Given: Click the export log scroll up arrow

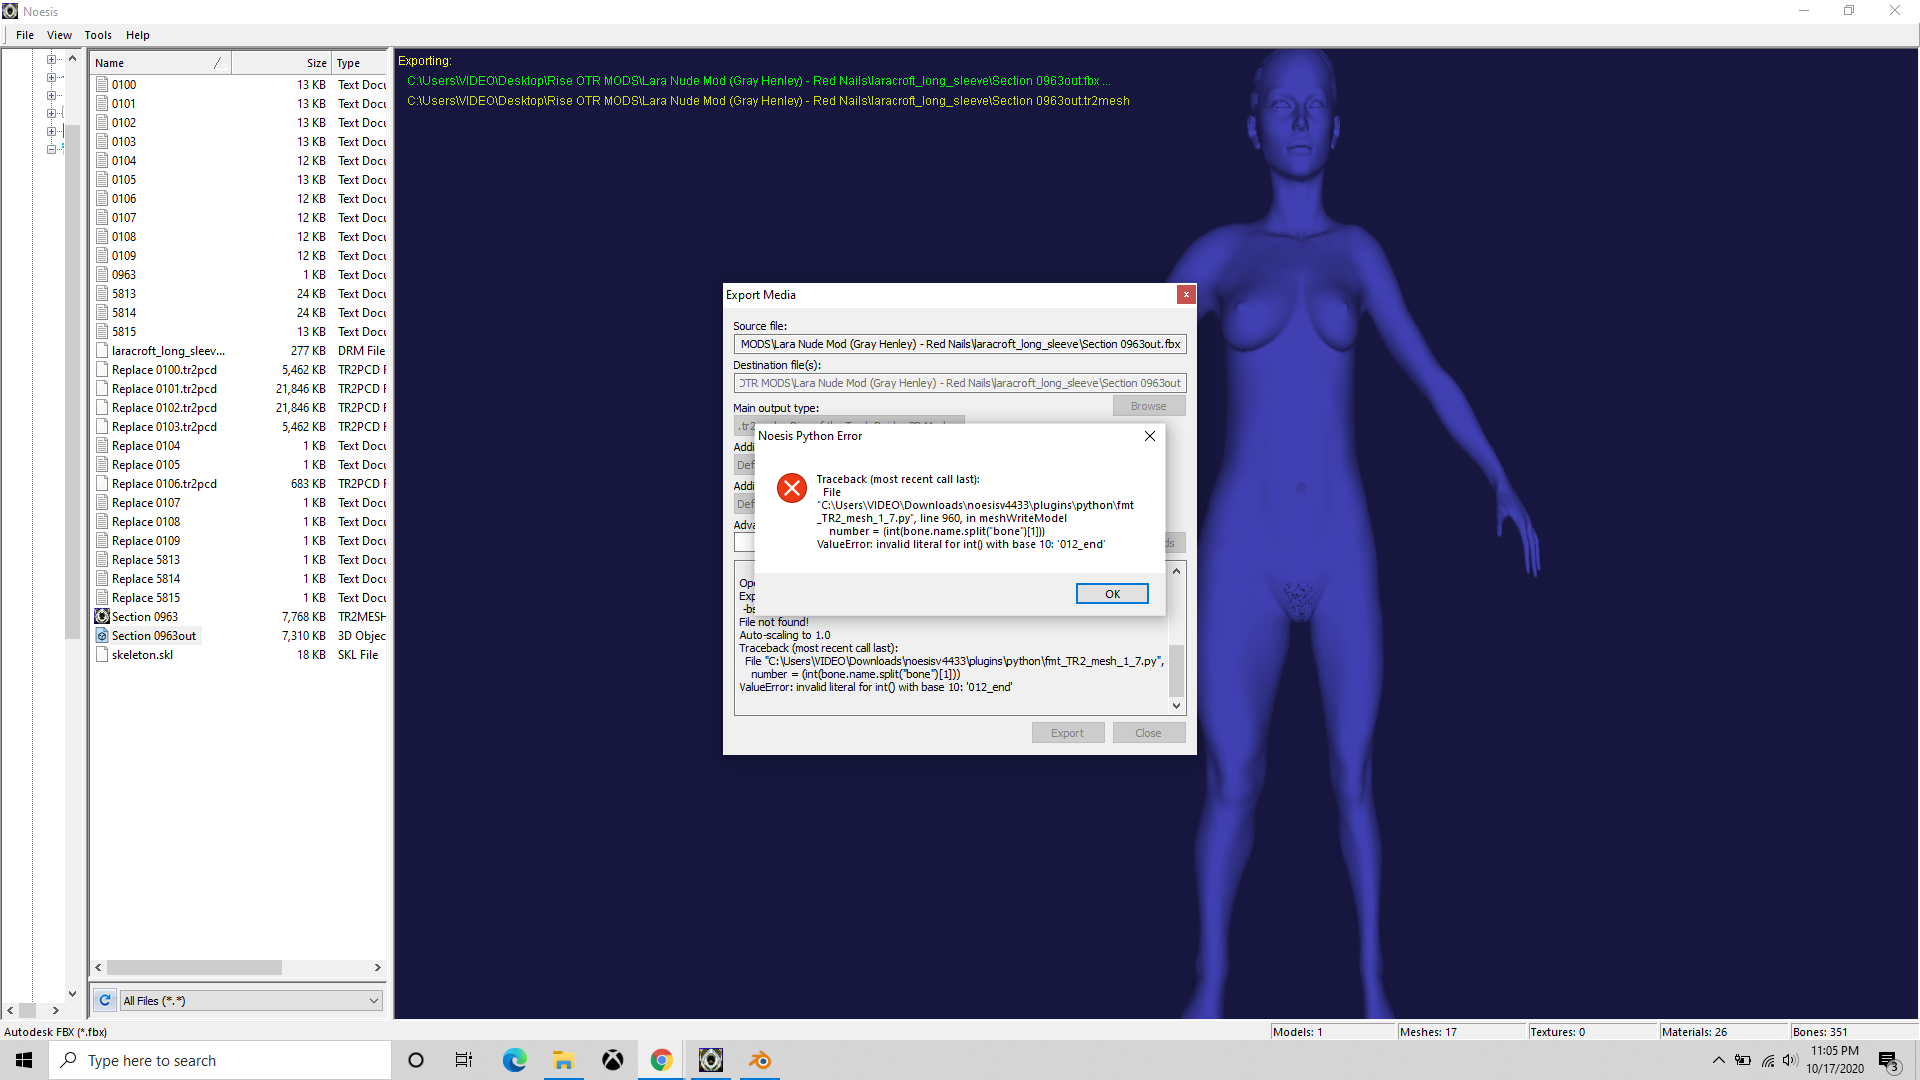Looking at the screenshot, I should (1176, 571).
